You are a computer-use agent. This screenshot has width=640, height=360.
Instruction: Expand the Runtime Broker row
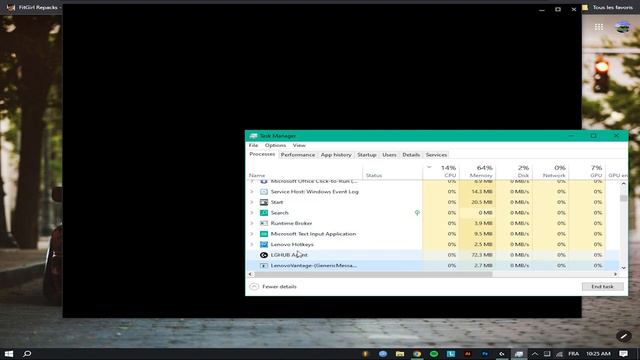point(252,223)
